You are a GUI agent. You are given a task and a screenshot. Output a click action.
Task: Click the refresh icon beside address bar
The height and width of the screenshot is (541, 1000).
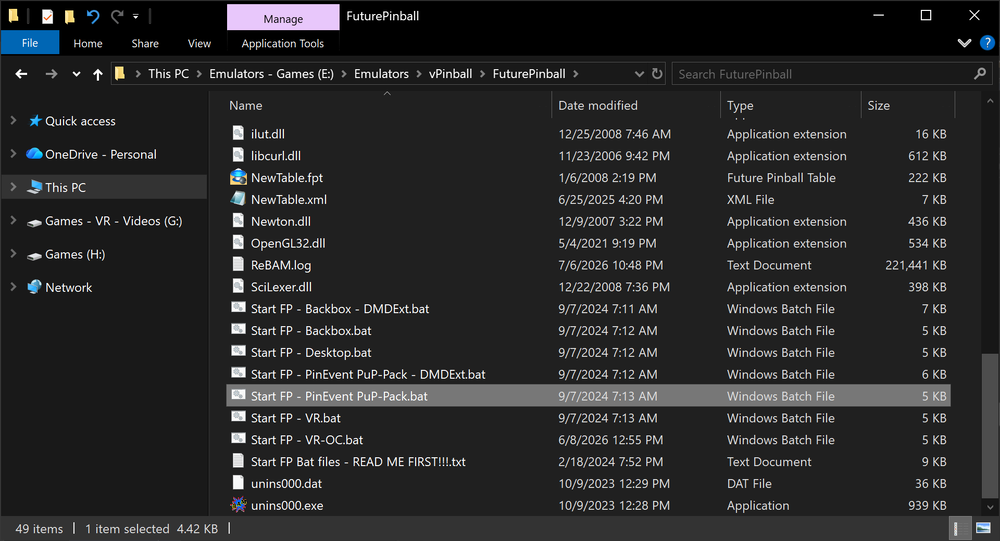pos(658,74)
